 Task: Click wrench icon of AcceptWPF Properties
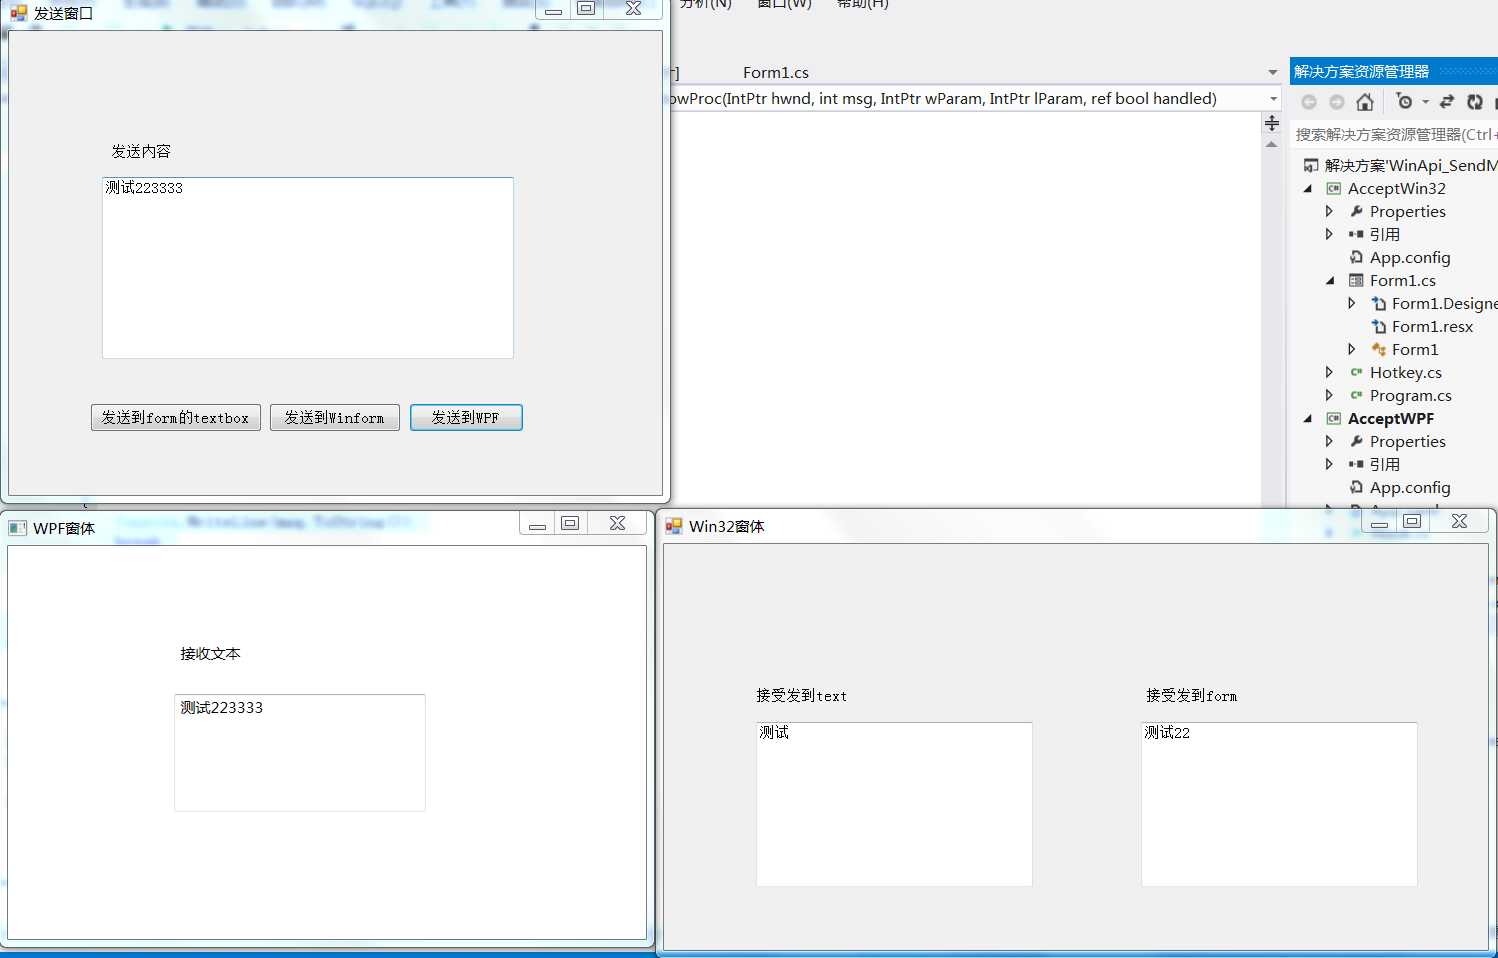click(1357, 441)
